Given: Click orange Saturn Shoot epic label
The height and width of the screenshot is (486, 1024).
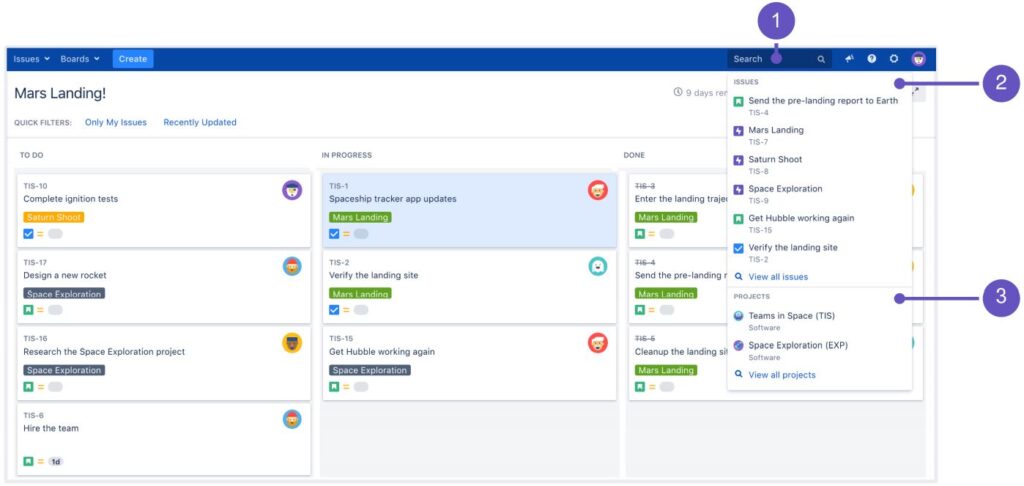Looking at the screenshot, I should [54, 218].
